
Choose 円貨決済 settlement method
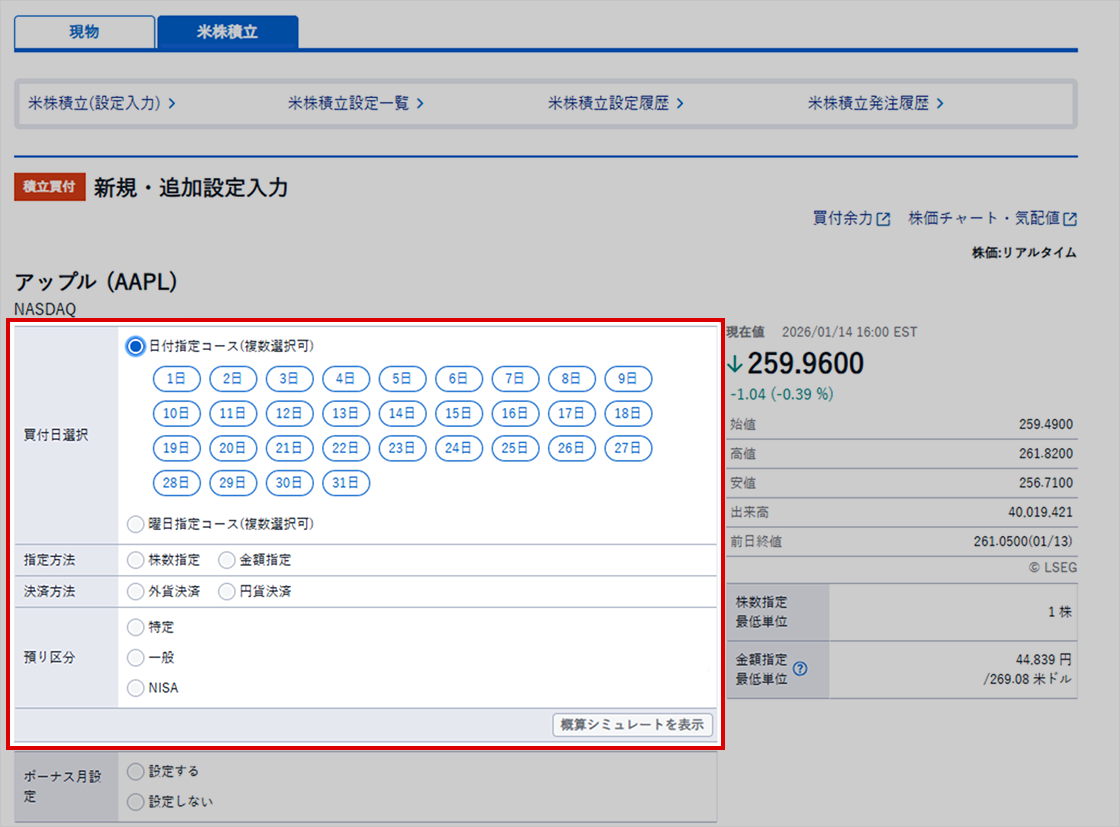pos(229,591)
